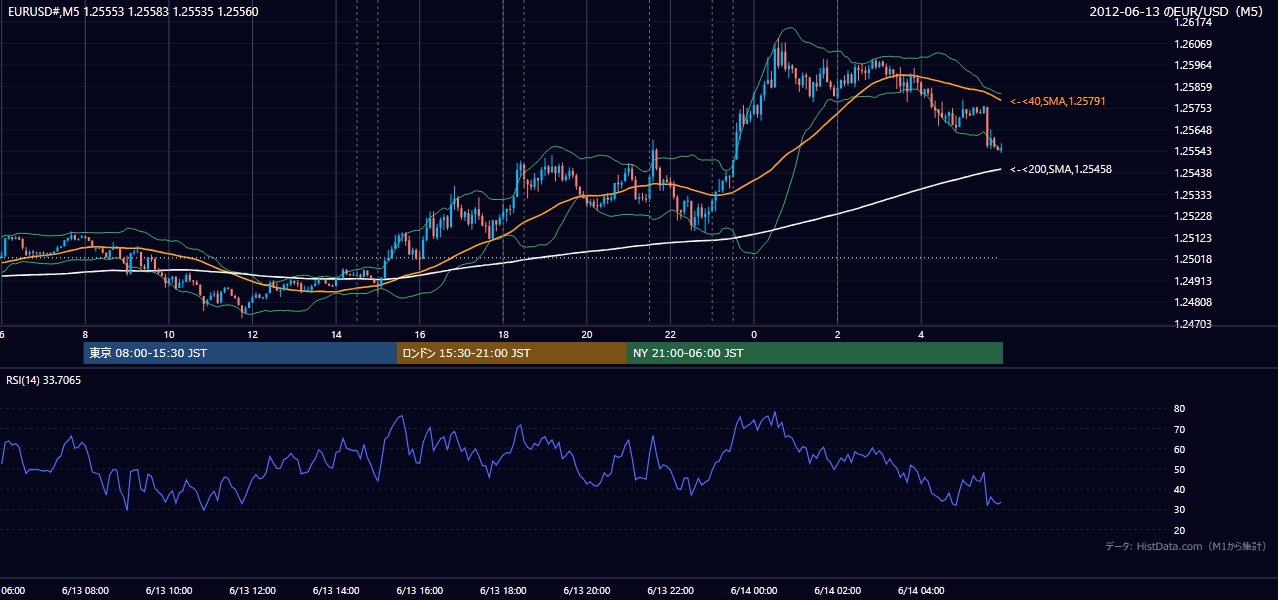
Task: Click the 6/13 08:00 bottom time label
Action: click(85, 590)
